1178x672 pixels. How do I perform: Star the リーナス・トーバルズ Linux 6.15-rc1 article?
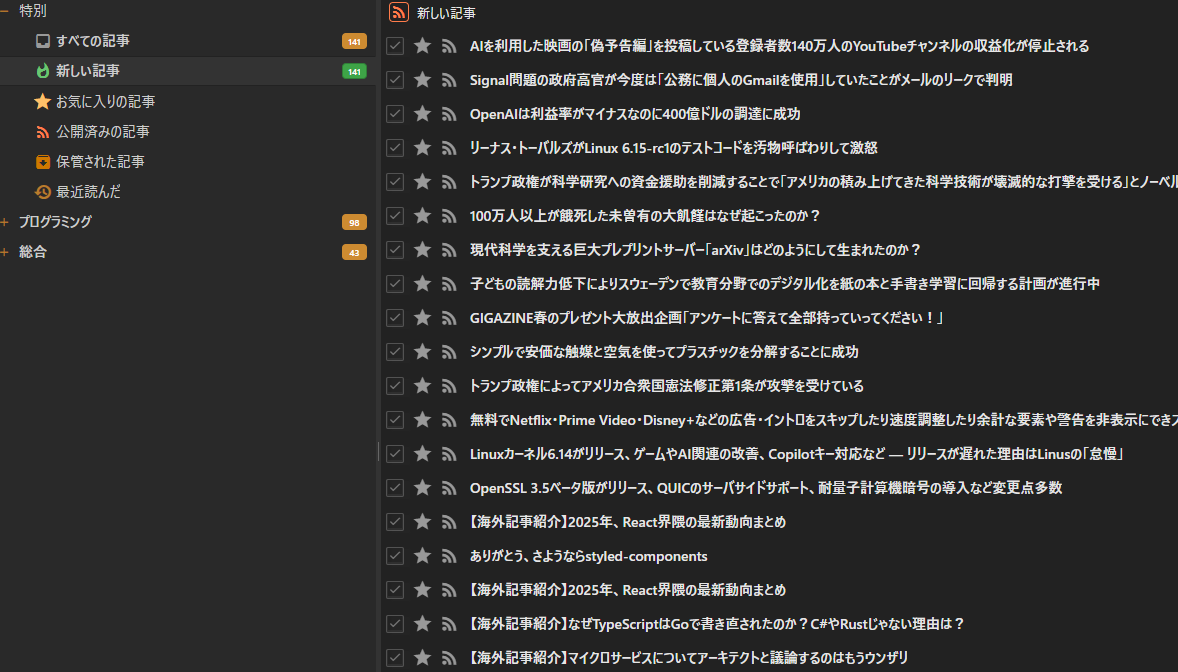(422, 147)
